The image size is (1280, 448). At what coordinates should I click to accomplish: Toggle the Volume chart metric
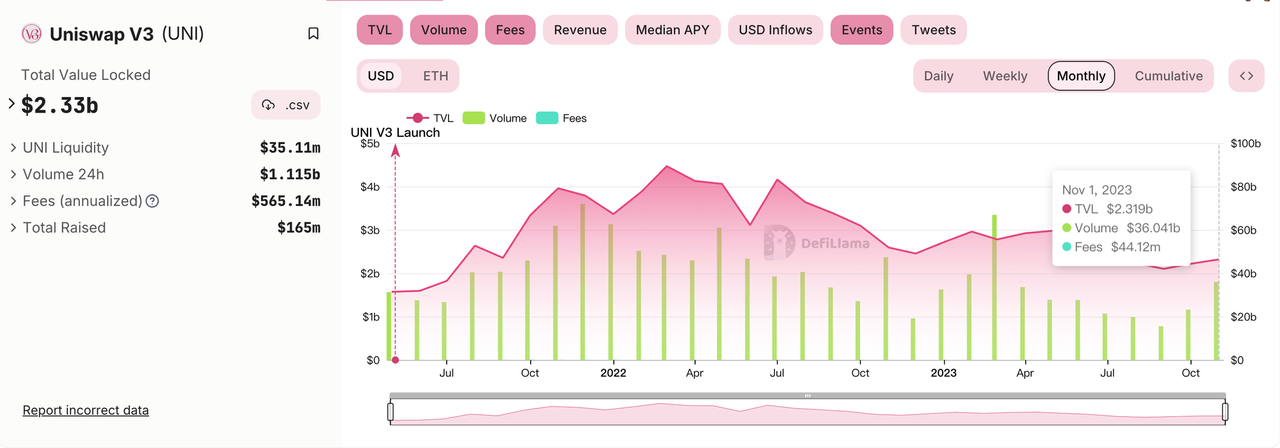pos(443,30)
